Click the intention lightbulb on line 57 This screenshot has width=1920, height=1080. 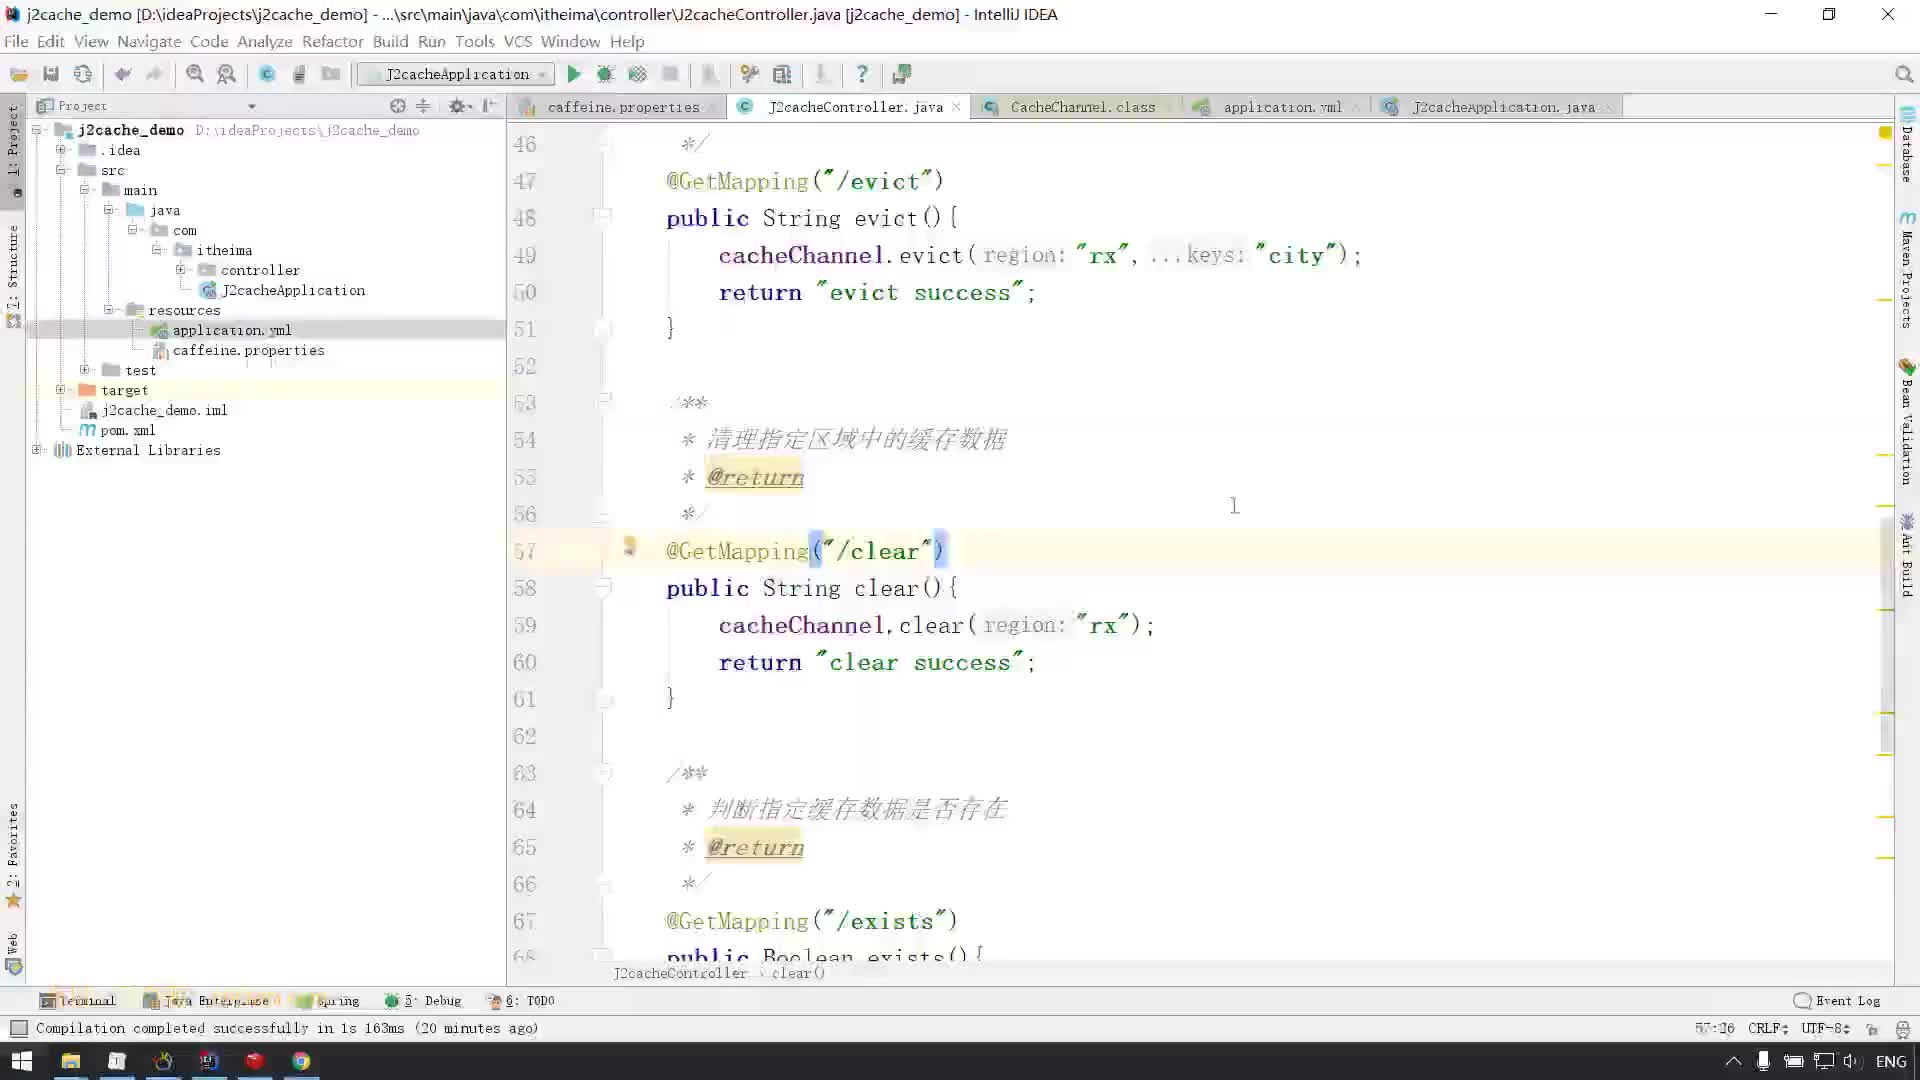(629, 546)
